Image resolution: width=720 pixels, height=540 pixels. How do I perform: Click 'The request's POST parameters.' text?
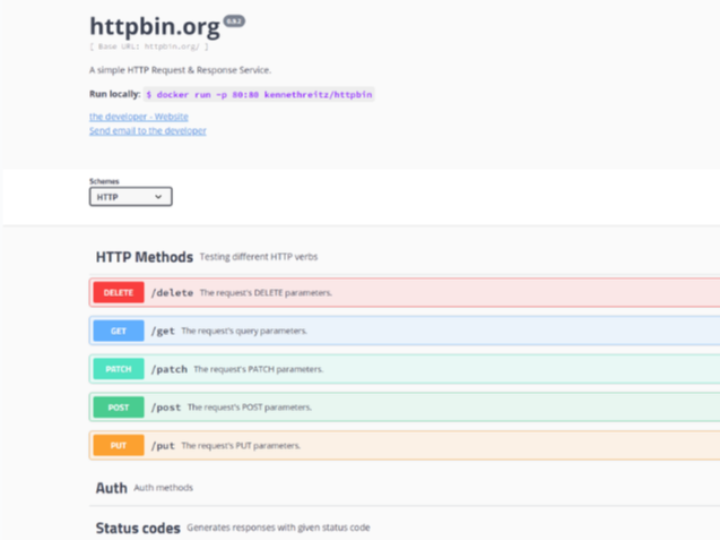pos(249,407)
